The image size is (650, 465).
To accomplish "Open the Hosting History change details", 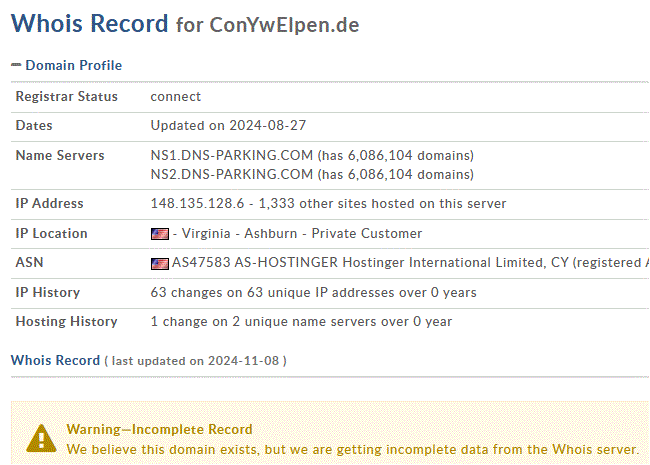I will [301, 322].
